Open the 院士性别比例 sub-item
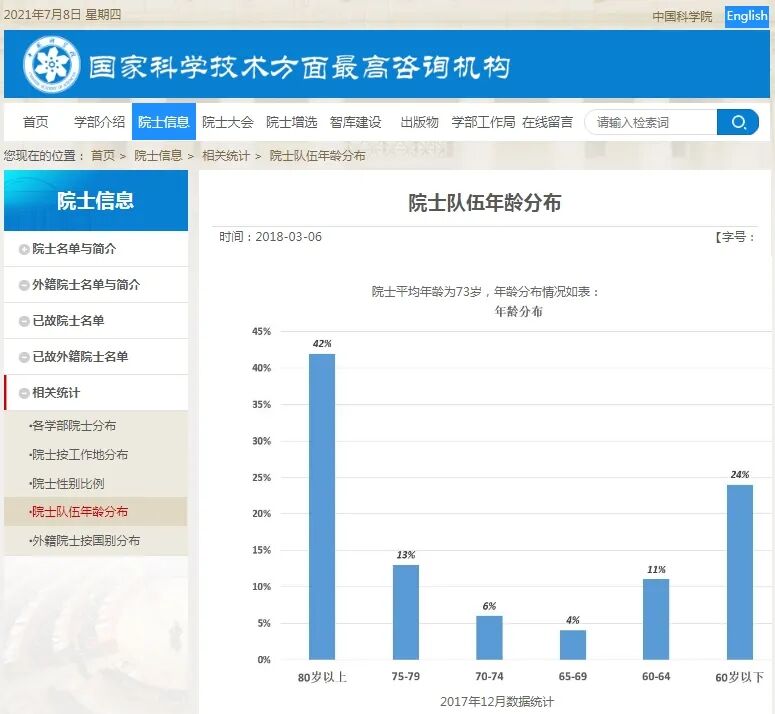Image resolution: width=775 pixels, height=714 pixels. click(67, 483)
